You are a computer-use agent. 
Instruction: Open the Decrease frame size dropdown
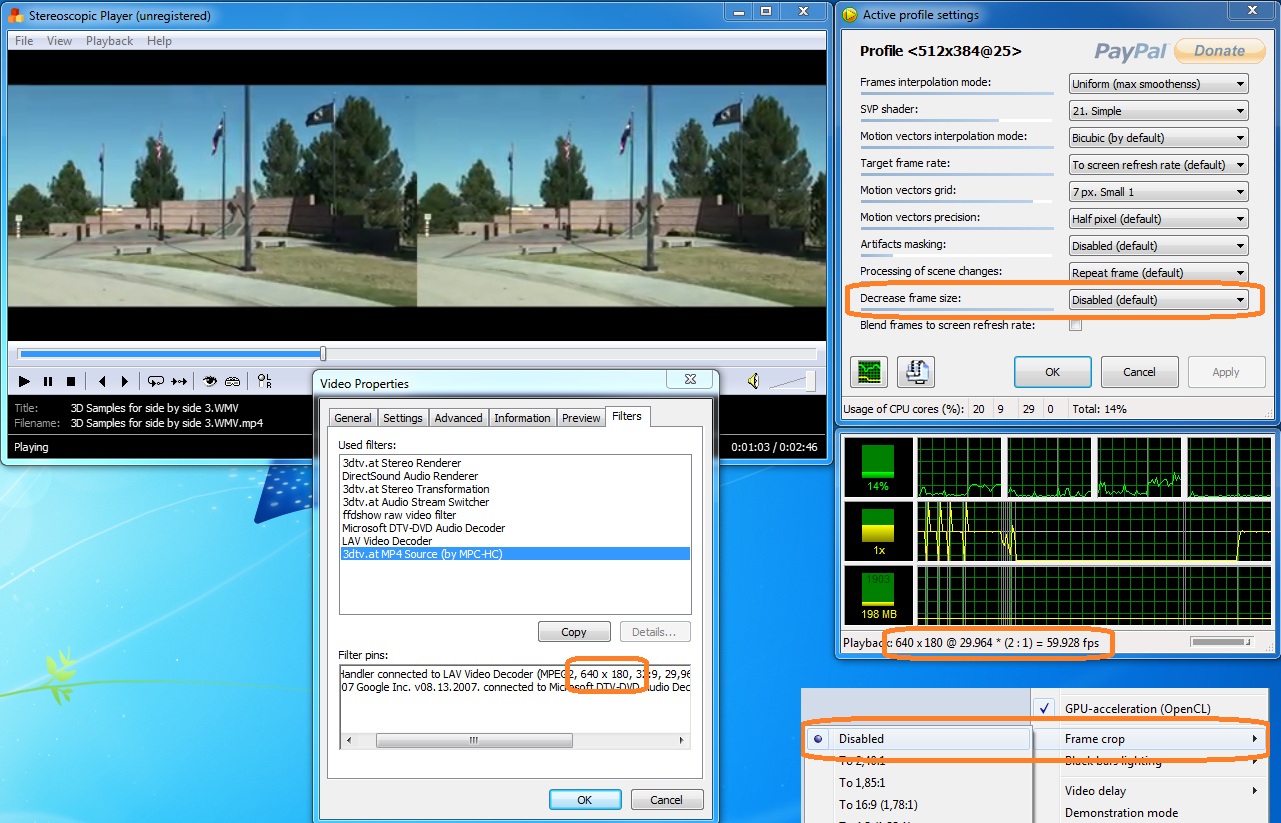point(1158,300)
